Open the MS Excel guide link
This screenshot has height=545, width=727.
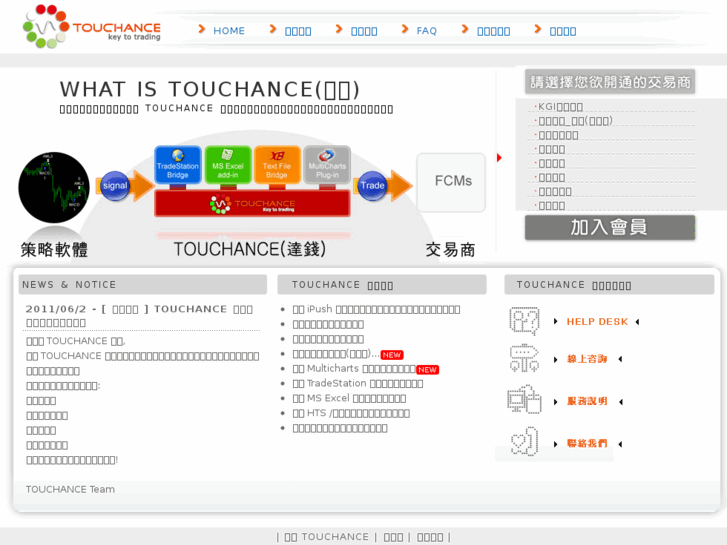pos(349,398)
